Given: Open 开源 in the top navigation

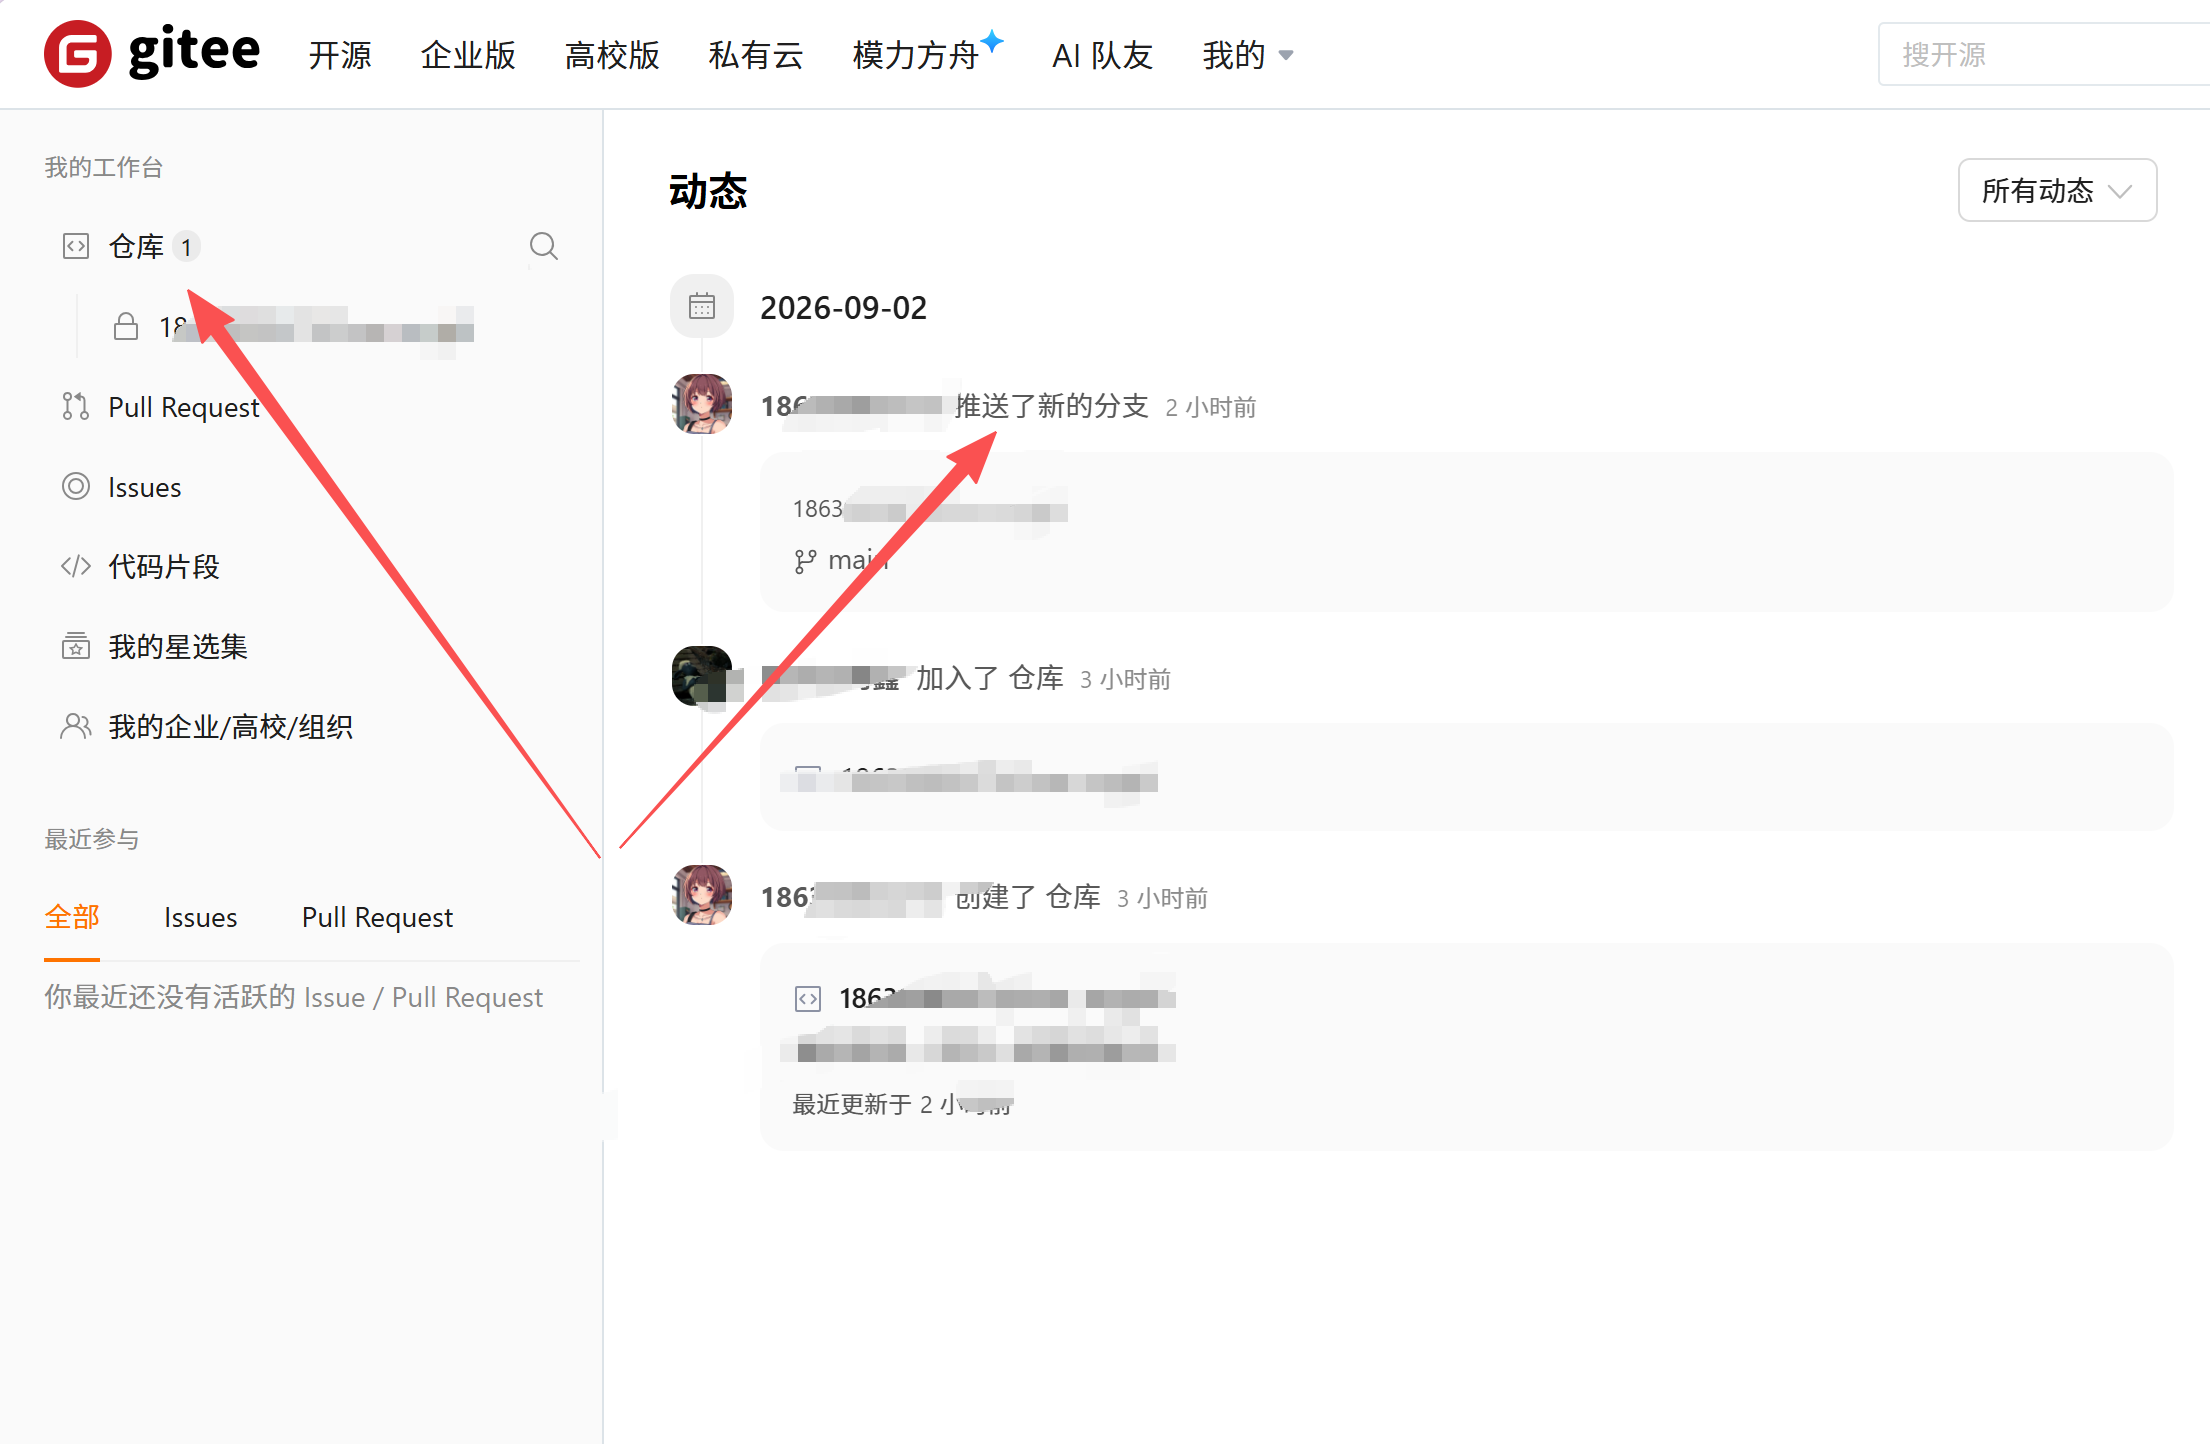Looking at the screenshot, I should point(340,55).
